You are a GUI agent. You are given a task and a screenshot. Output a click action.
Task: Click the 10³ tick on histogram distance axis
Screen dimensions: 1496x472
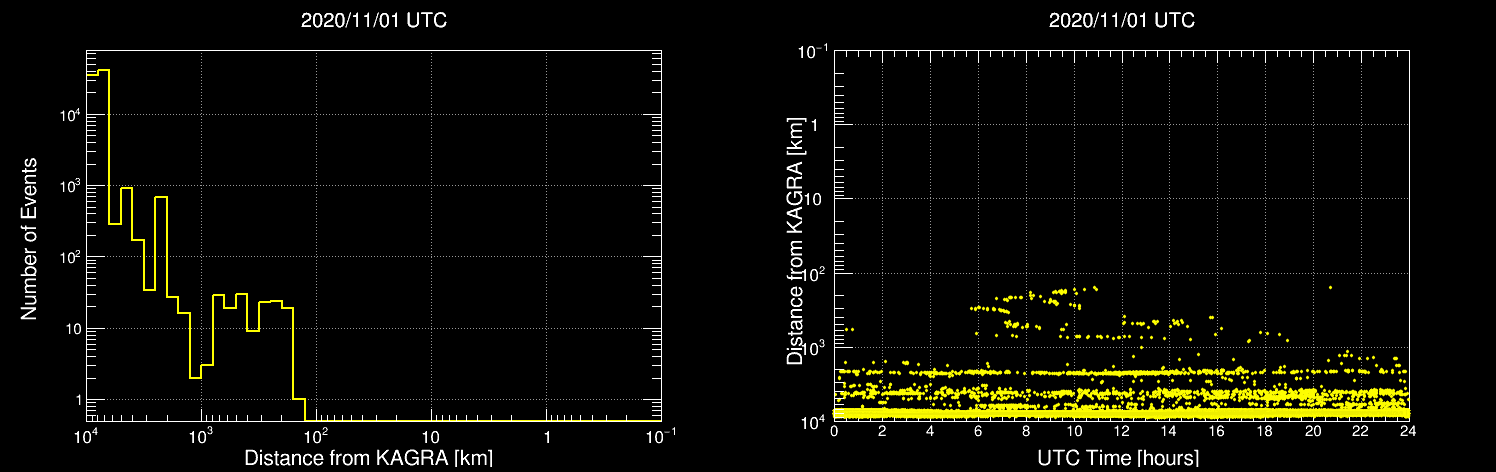point(201,435)
